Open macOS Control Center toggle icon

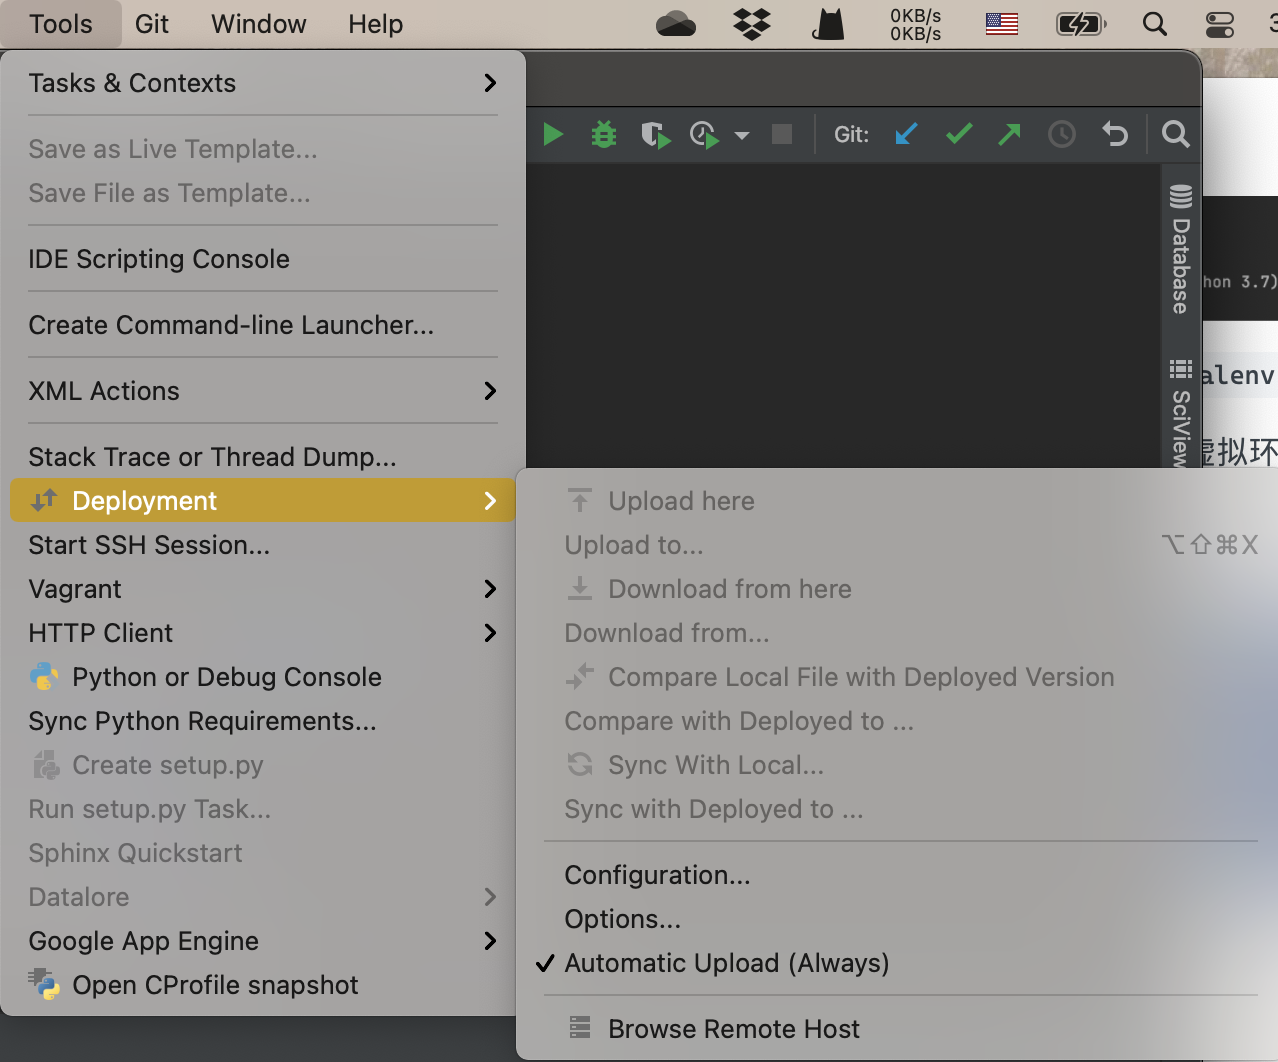pyautogui.click(x=1220, y=24)
